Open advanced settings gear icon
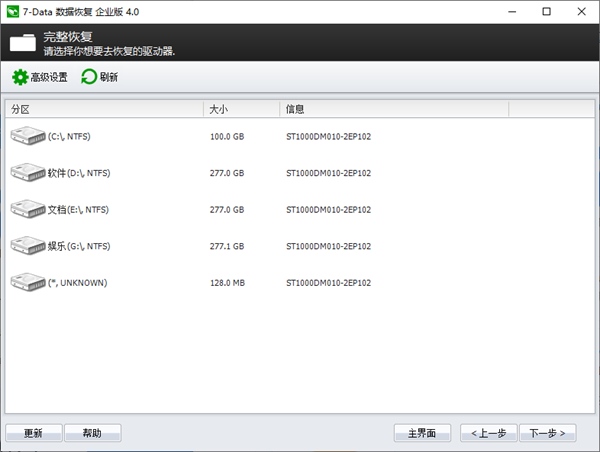600x452 pixels. pyautogui.click(x=20, y=77)
